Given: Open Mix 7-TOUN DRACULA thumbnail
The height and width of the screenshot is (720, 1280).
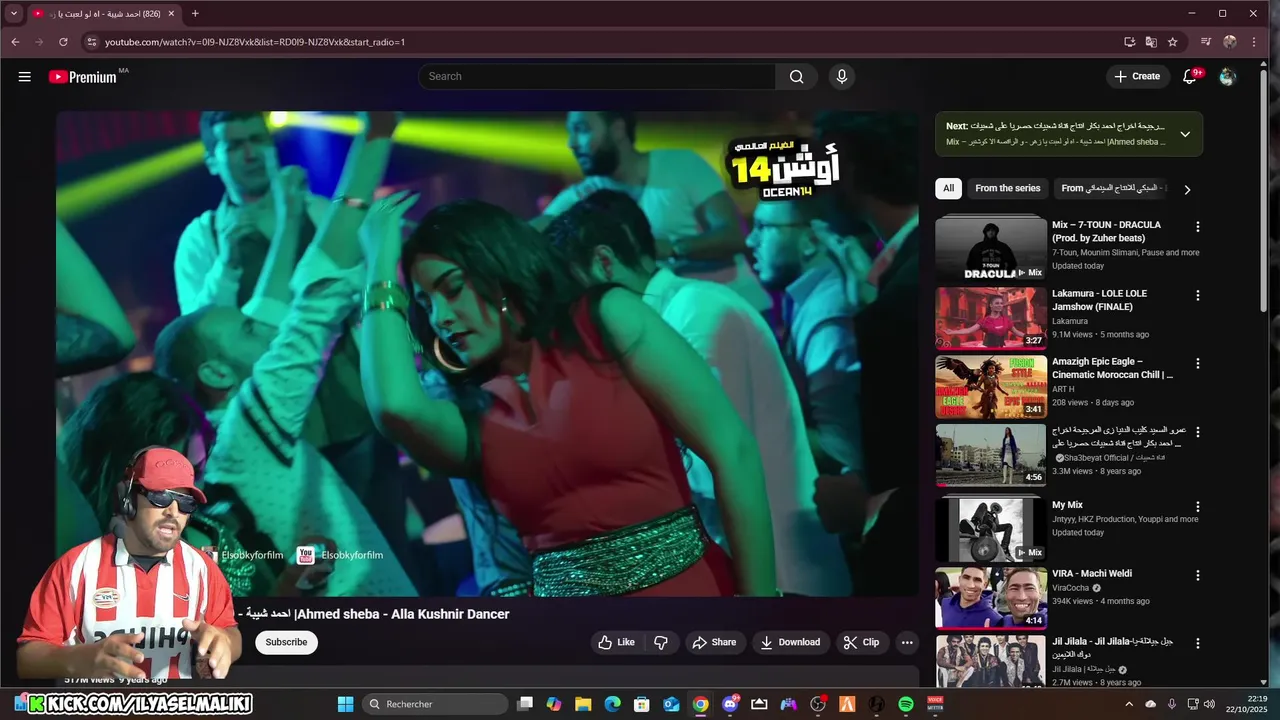Looking at the screenshot, I should (991, 248).
